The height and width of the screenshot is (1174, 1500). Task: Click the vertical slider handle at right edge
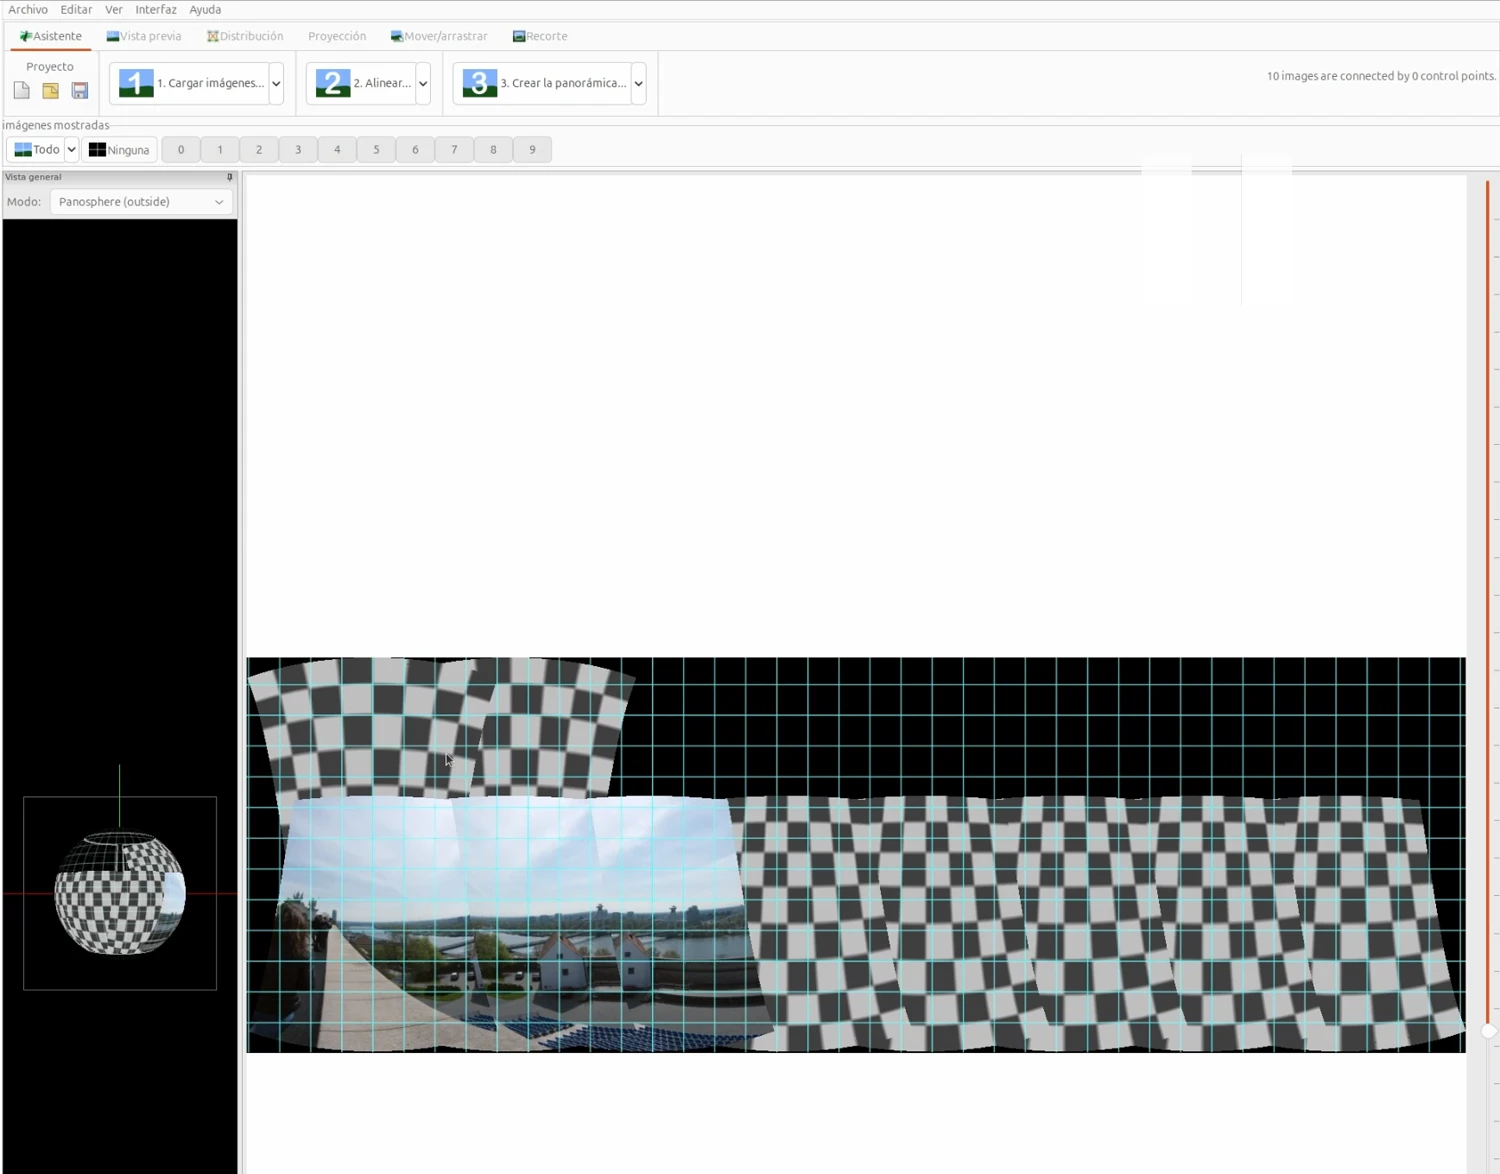1488,1030
